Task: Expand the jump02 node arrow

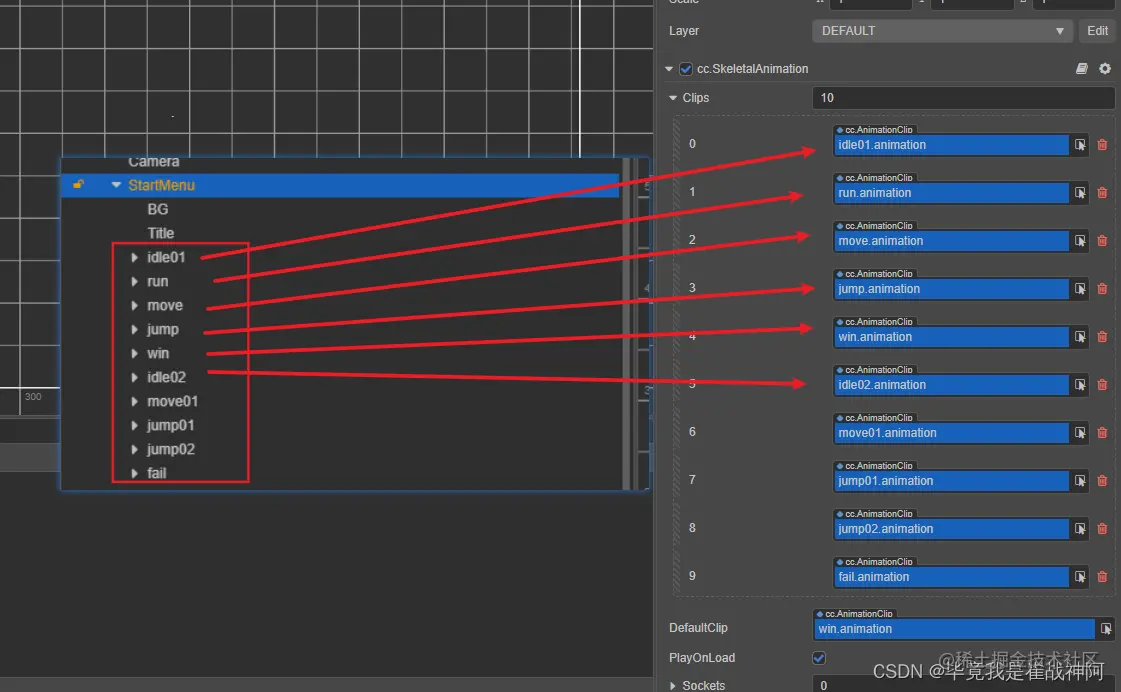Action: pos(134,450)
